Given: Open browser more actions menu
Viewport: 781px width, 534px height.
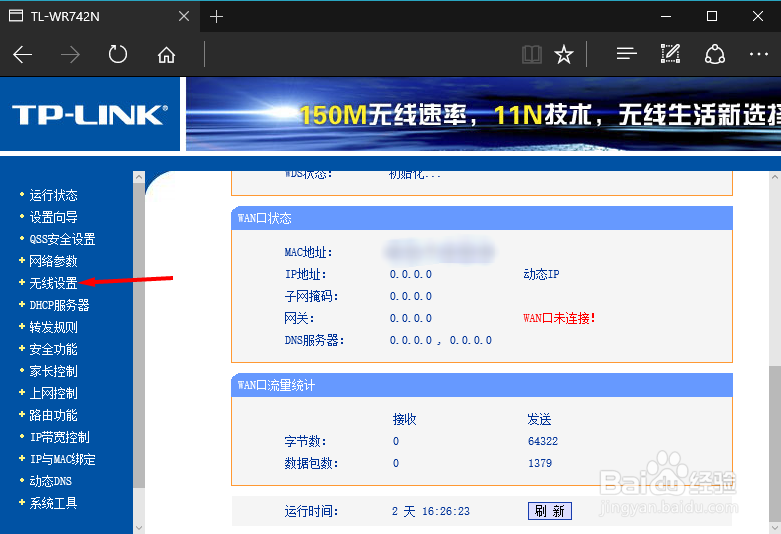Looking at the screenshot, I should (x=759, y=54).
